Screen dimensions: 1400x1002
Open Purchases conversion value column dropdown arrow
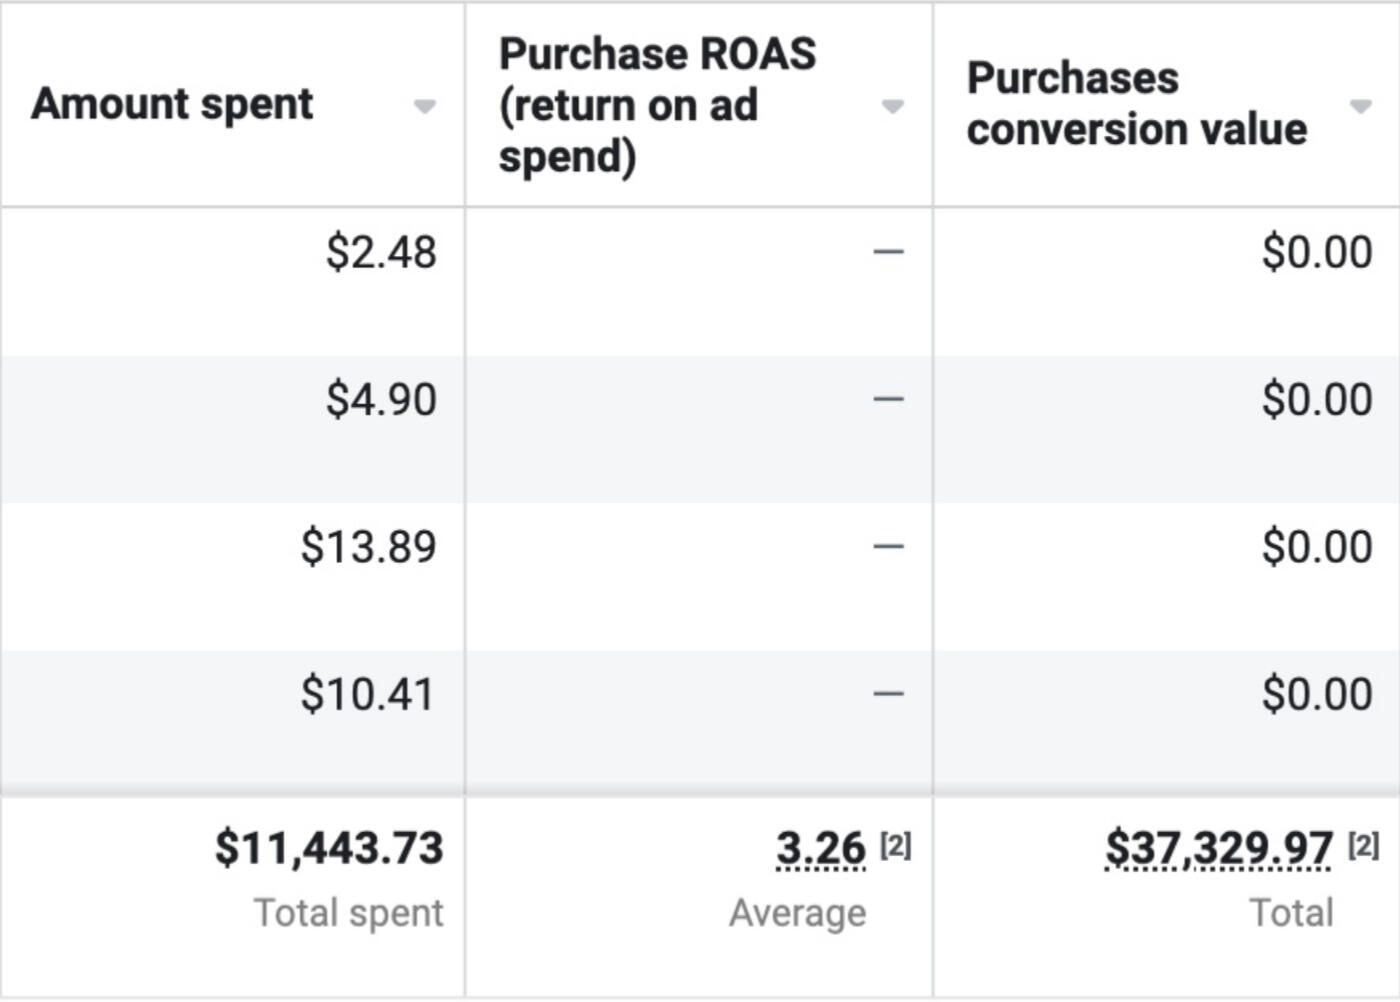coord(1360,106)
